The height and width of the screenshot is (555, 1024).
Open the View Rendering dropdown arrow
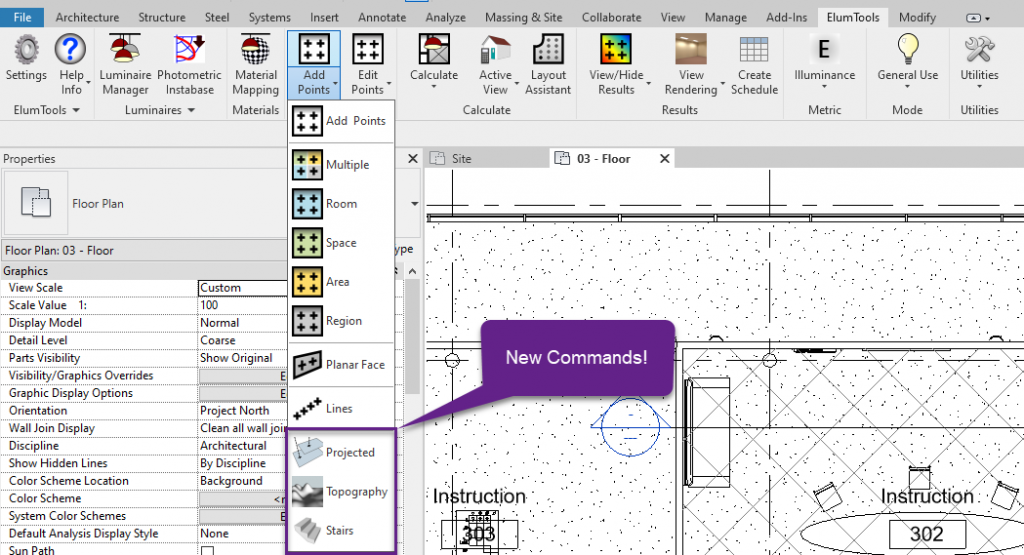723,84
